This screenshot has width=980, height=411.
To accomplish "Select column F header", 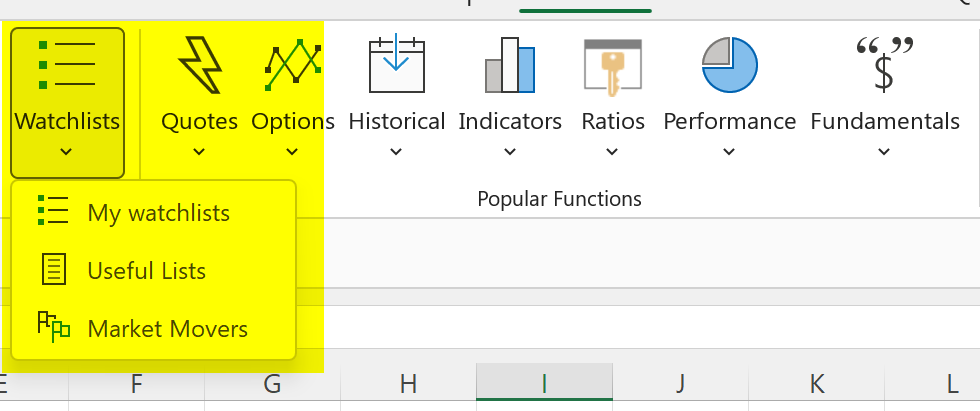I will click(136, 384).
